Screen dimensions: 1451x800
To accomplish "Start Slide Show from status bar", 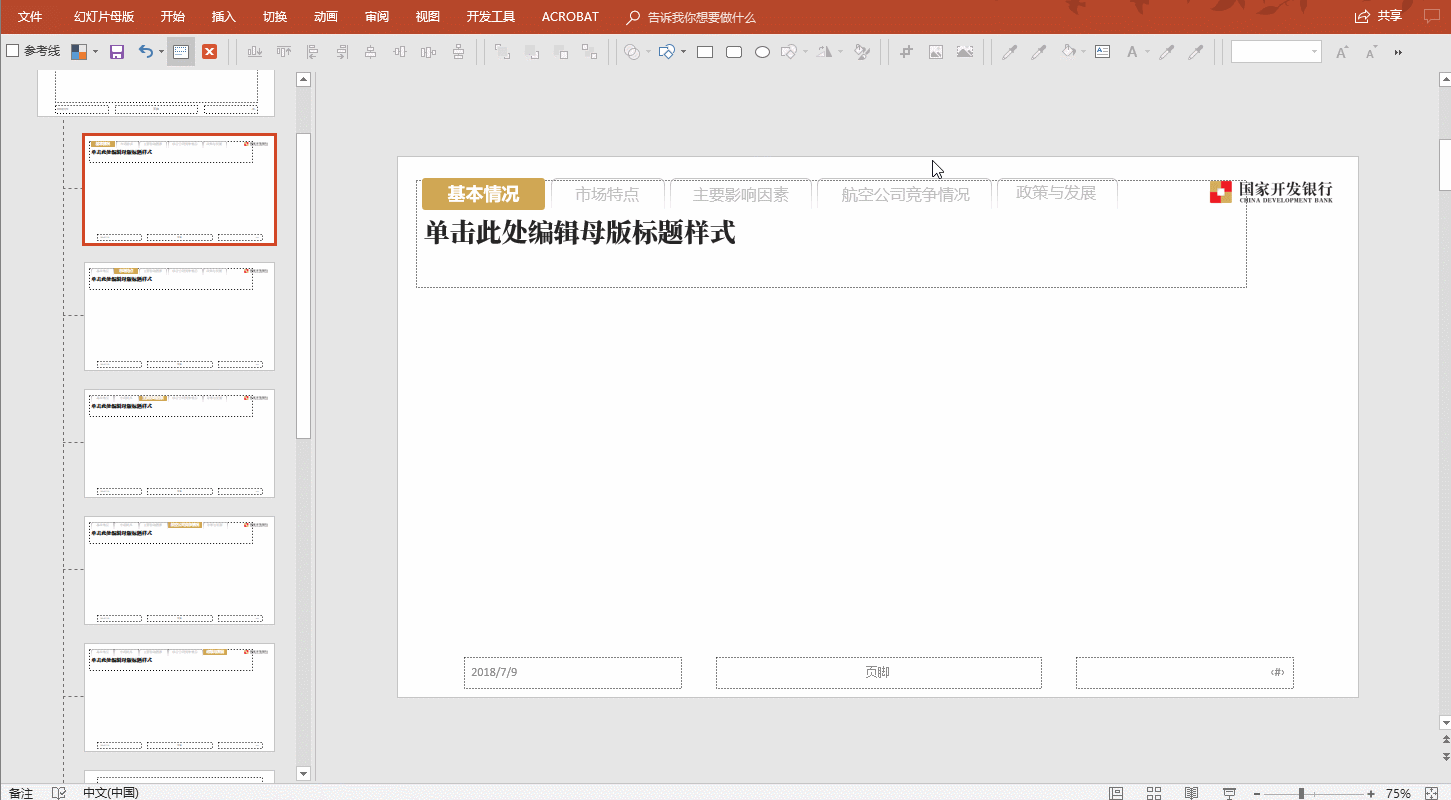I will tap(1230, 793).
